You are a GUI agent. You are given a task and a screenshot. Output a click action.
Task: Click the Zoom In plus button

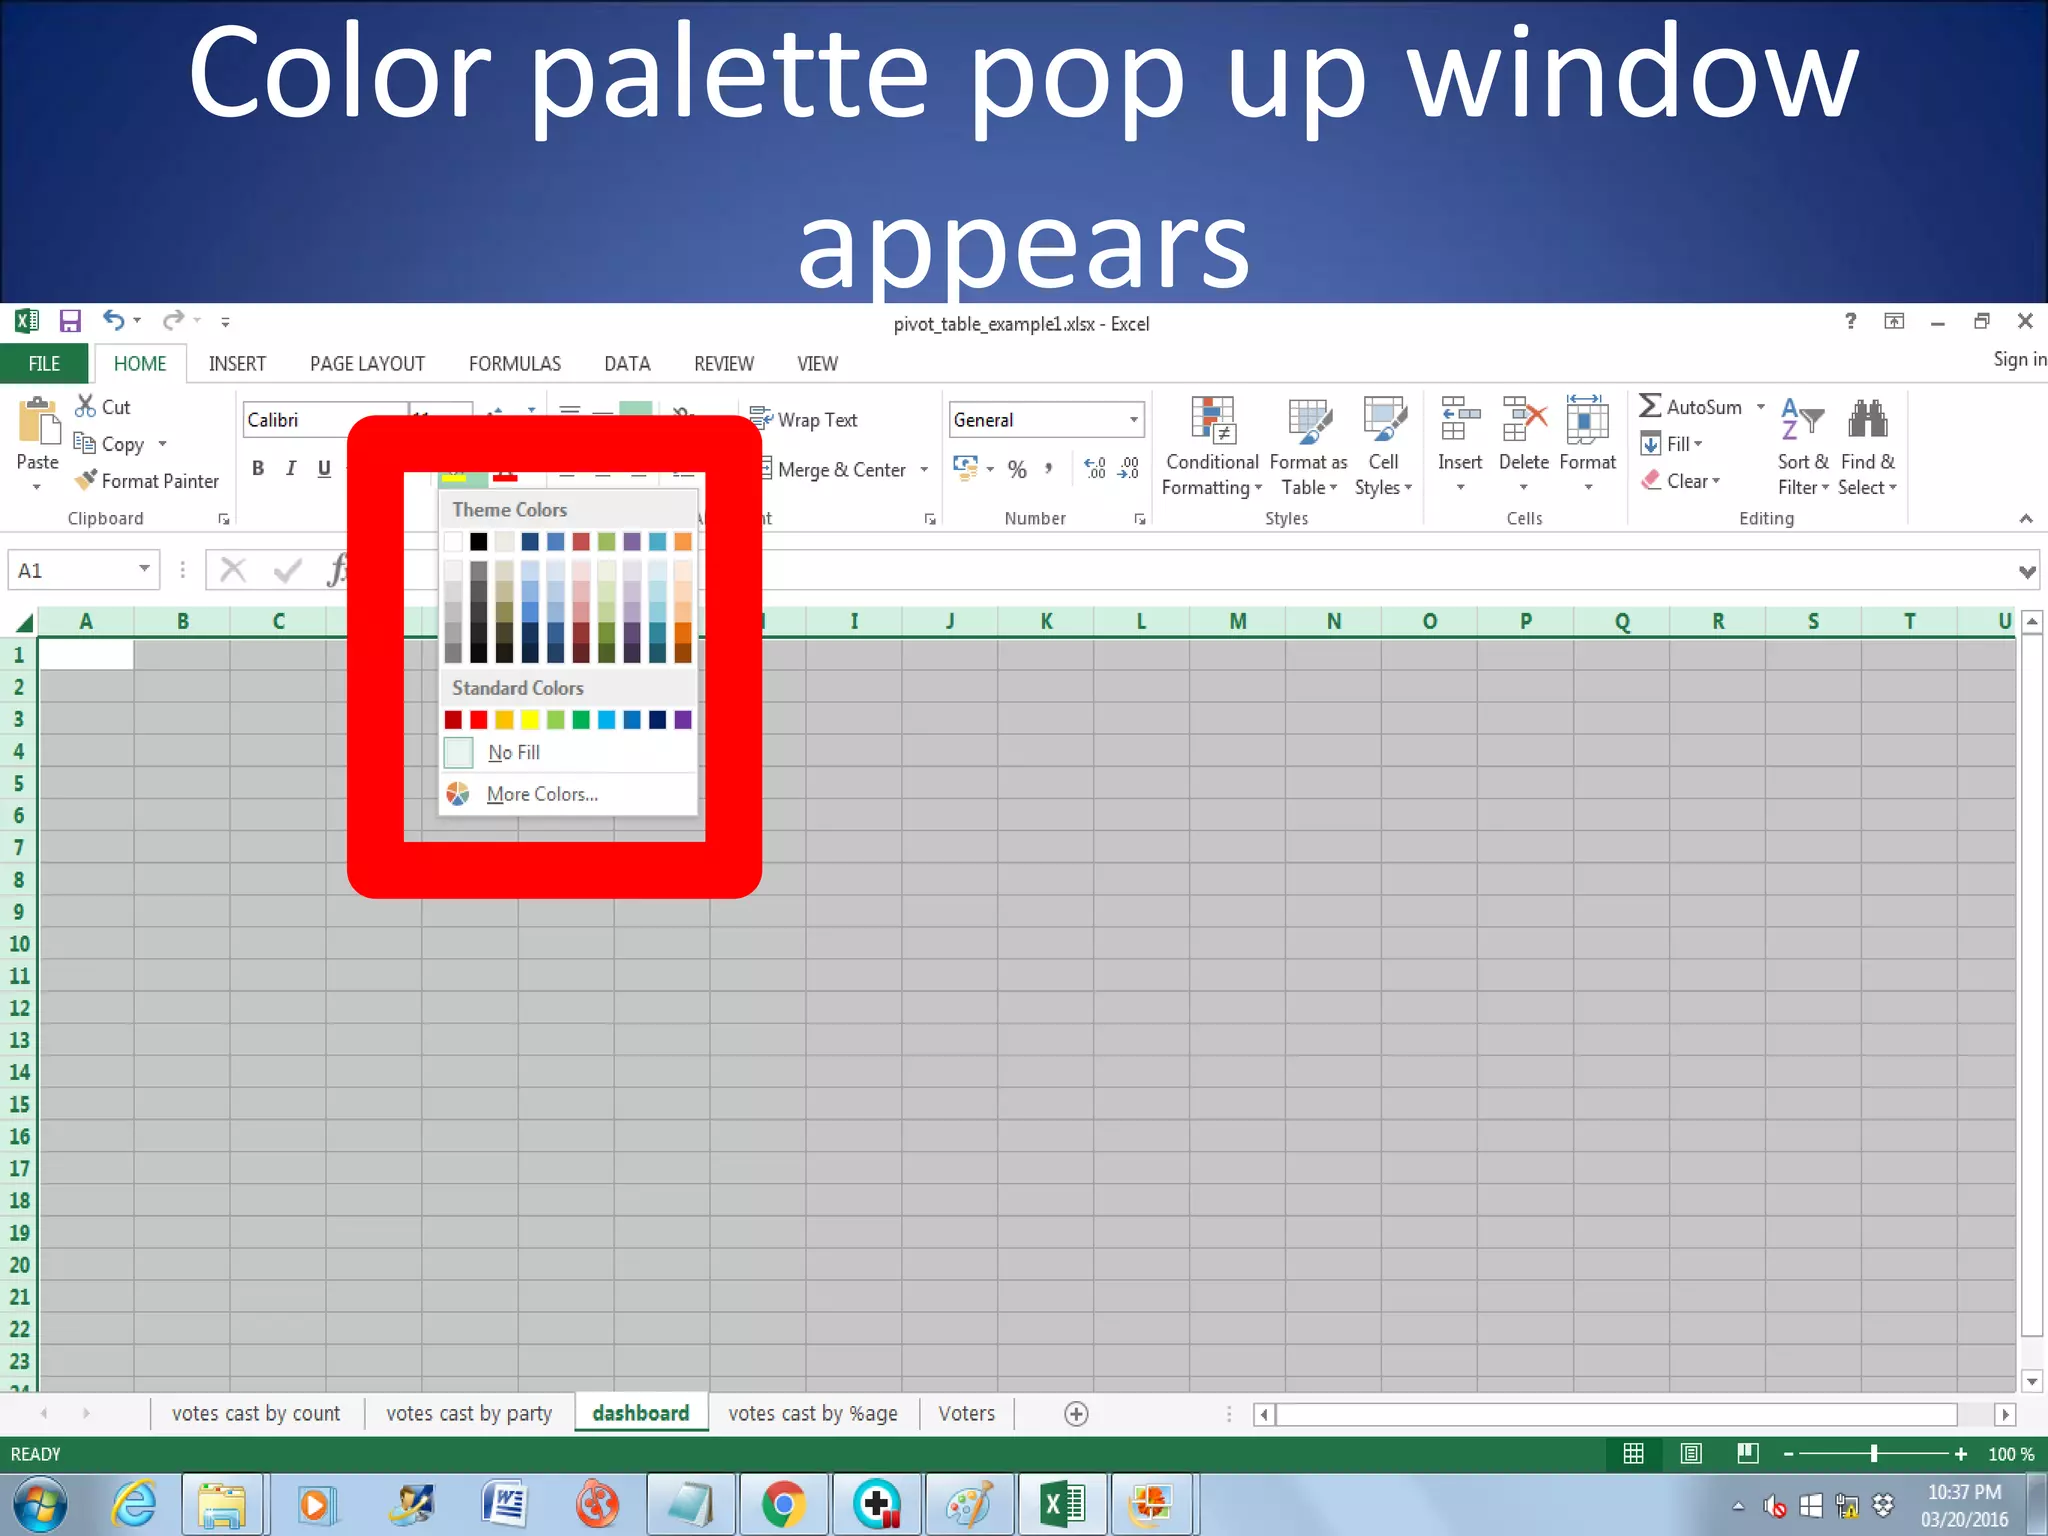1961,1454
